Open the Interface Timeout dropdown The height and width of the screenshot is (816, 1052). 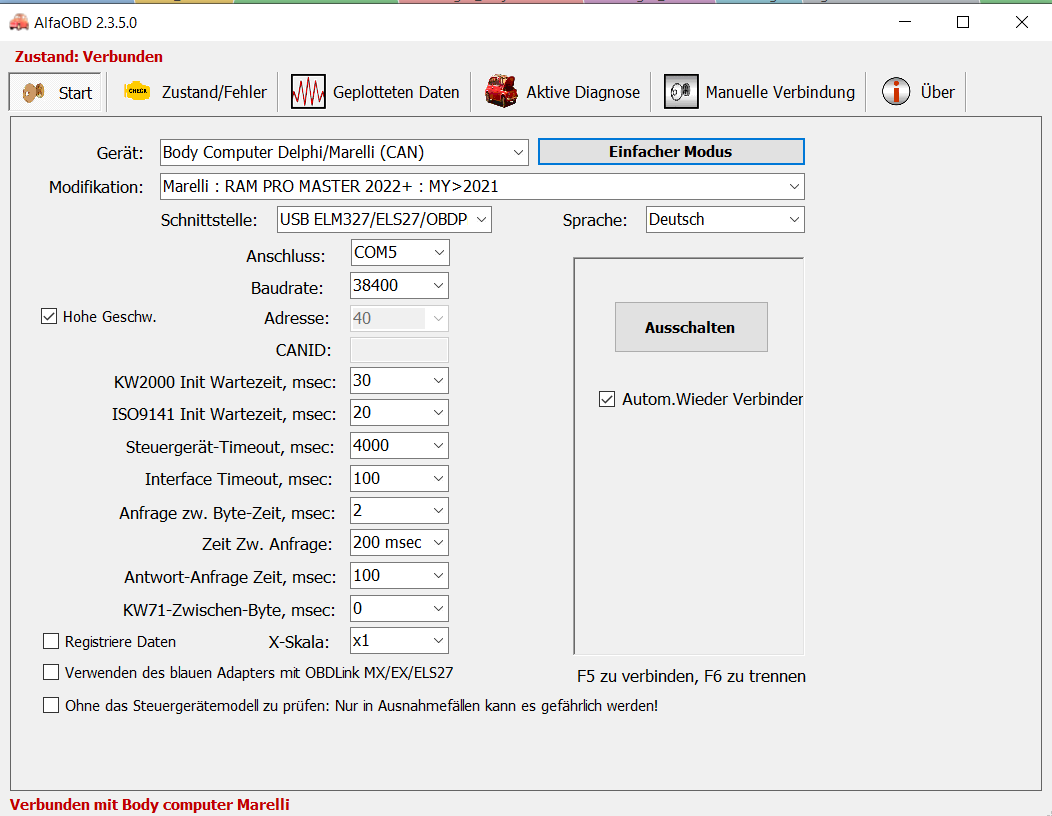coord(400,478)
